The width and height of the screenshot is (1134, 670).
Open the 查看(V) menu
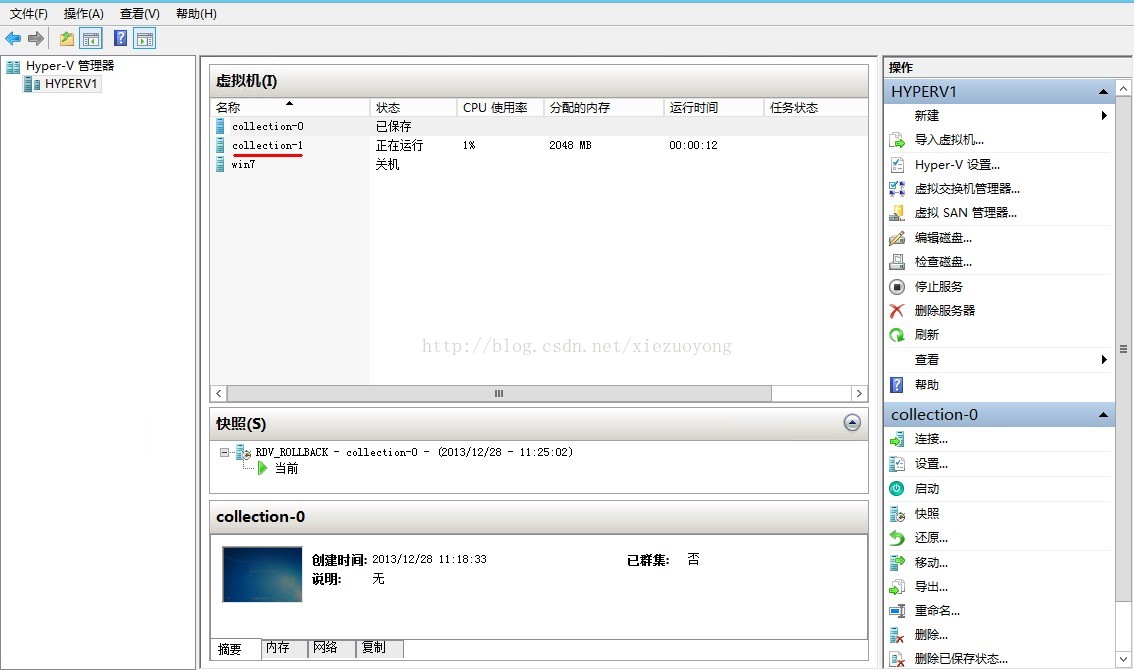(x=140, y=14)
